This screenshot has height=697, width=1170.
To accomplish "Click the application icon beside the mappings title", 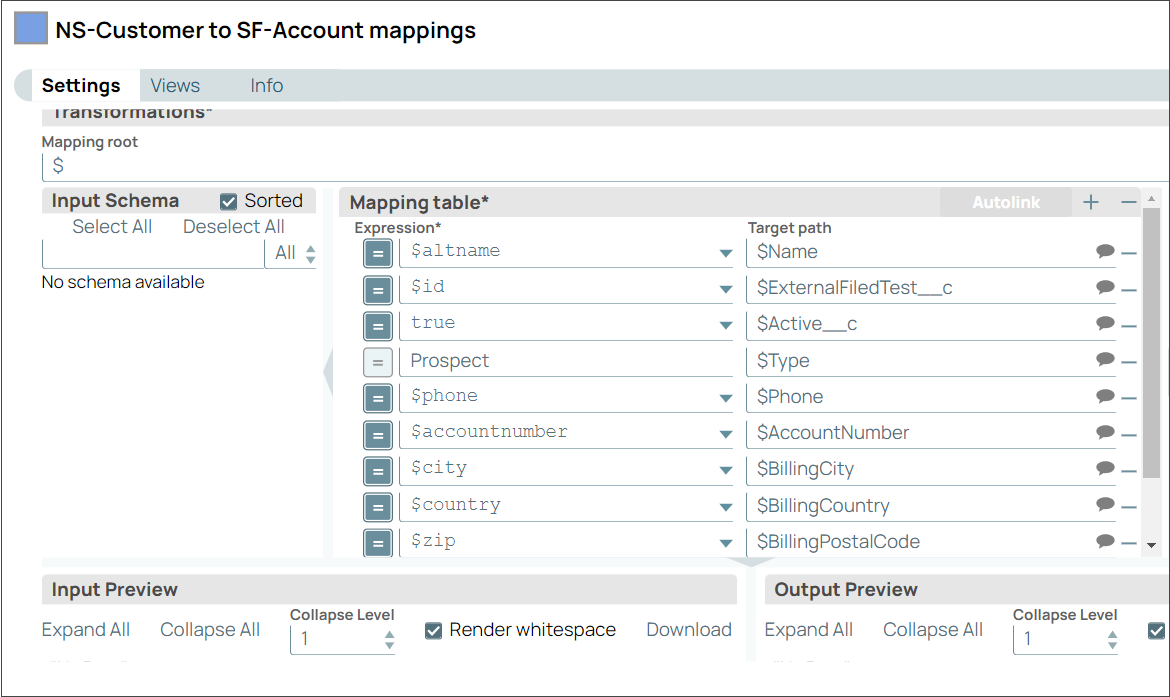I will [x=30, y=28].
